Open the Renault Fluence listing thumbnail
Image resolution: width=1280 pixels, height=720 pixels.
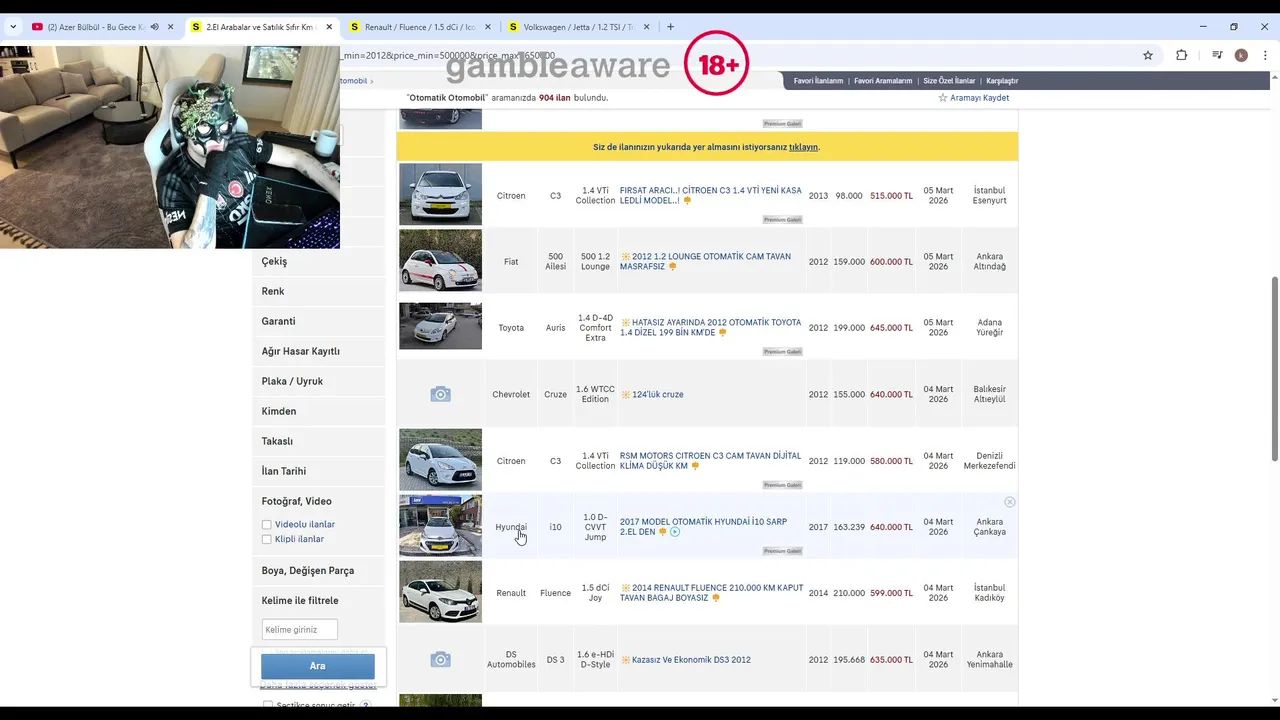click(440, 591)
